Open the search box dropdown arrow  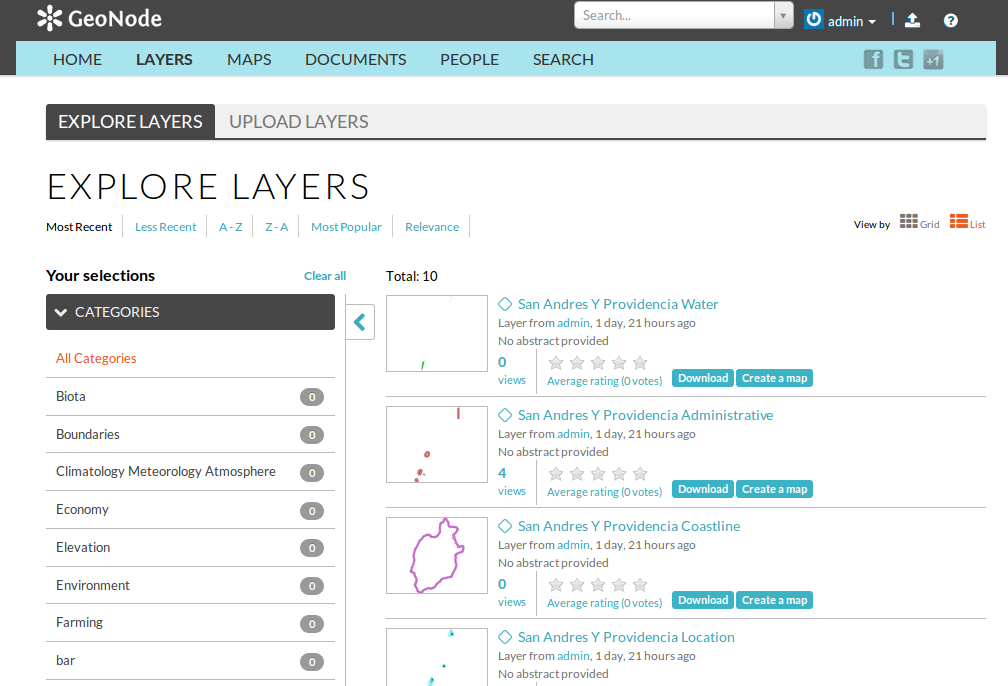tap(784, 15)
